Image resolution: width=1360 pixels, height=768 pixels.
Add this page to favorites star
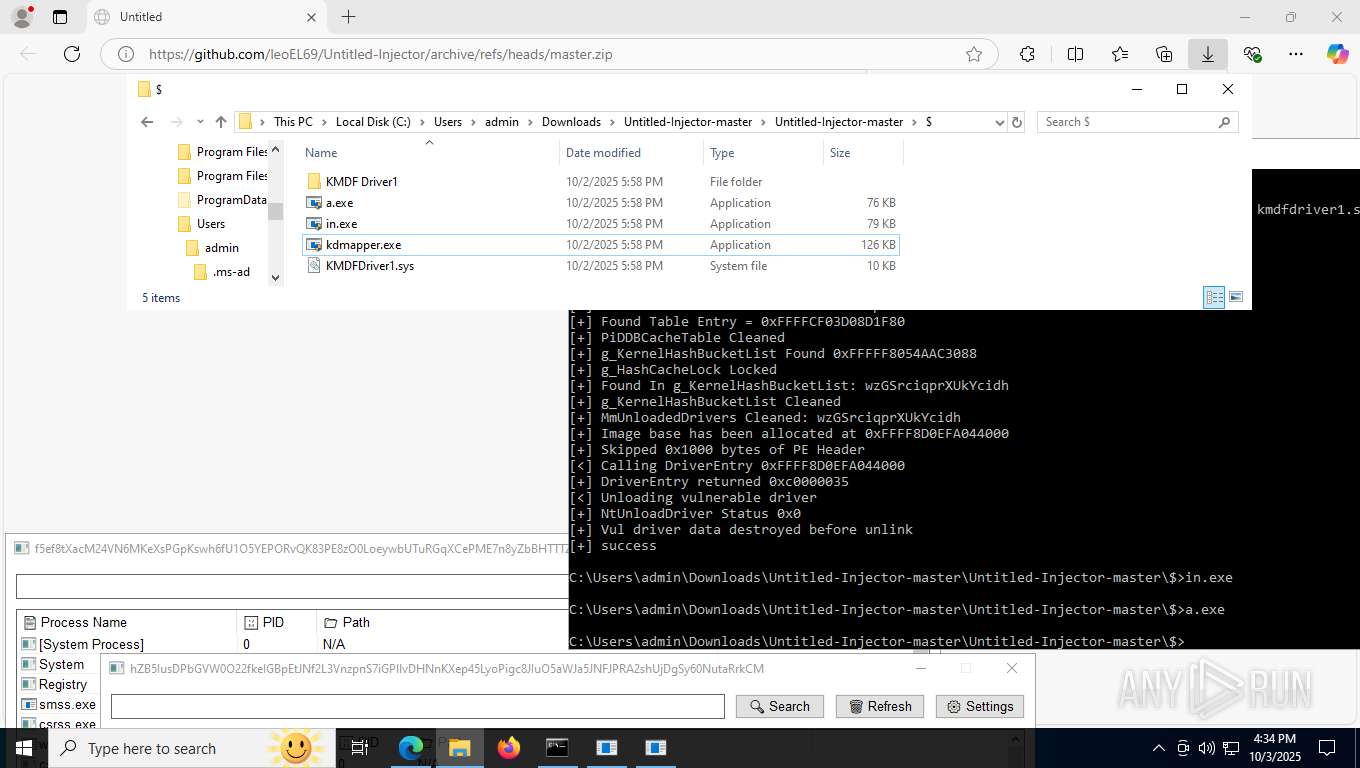point(974,54)
